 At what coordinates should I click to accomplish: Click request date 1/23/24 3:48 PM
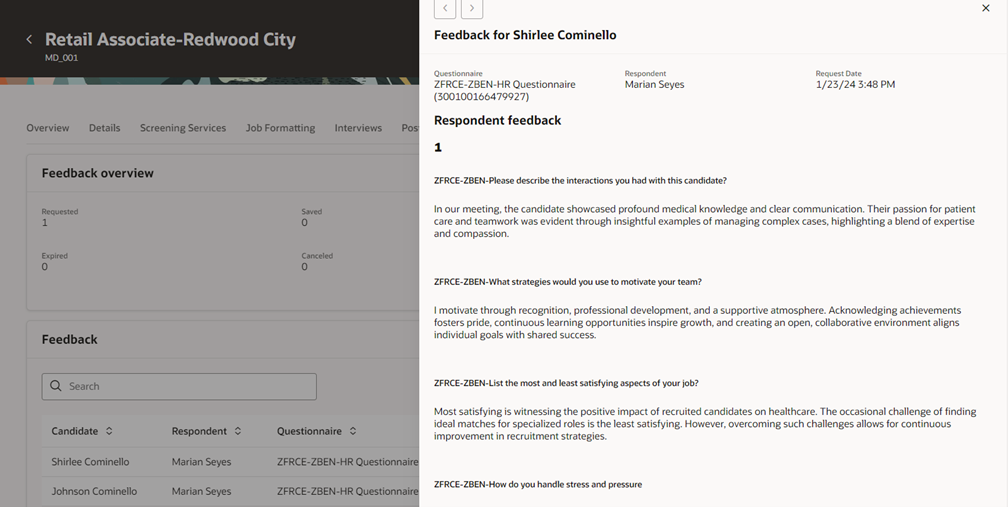click(855, 85)
